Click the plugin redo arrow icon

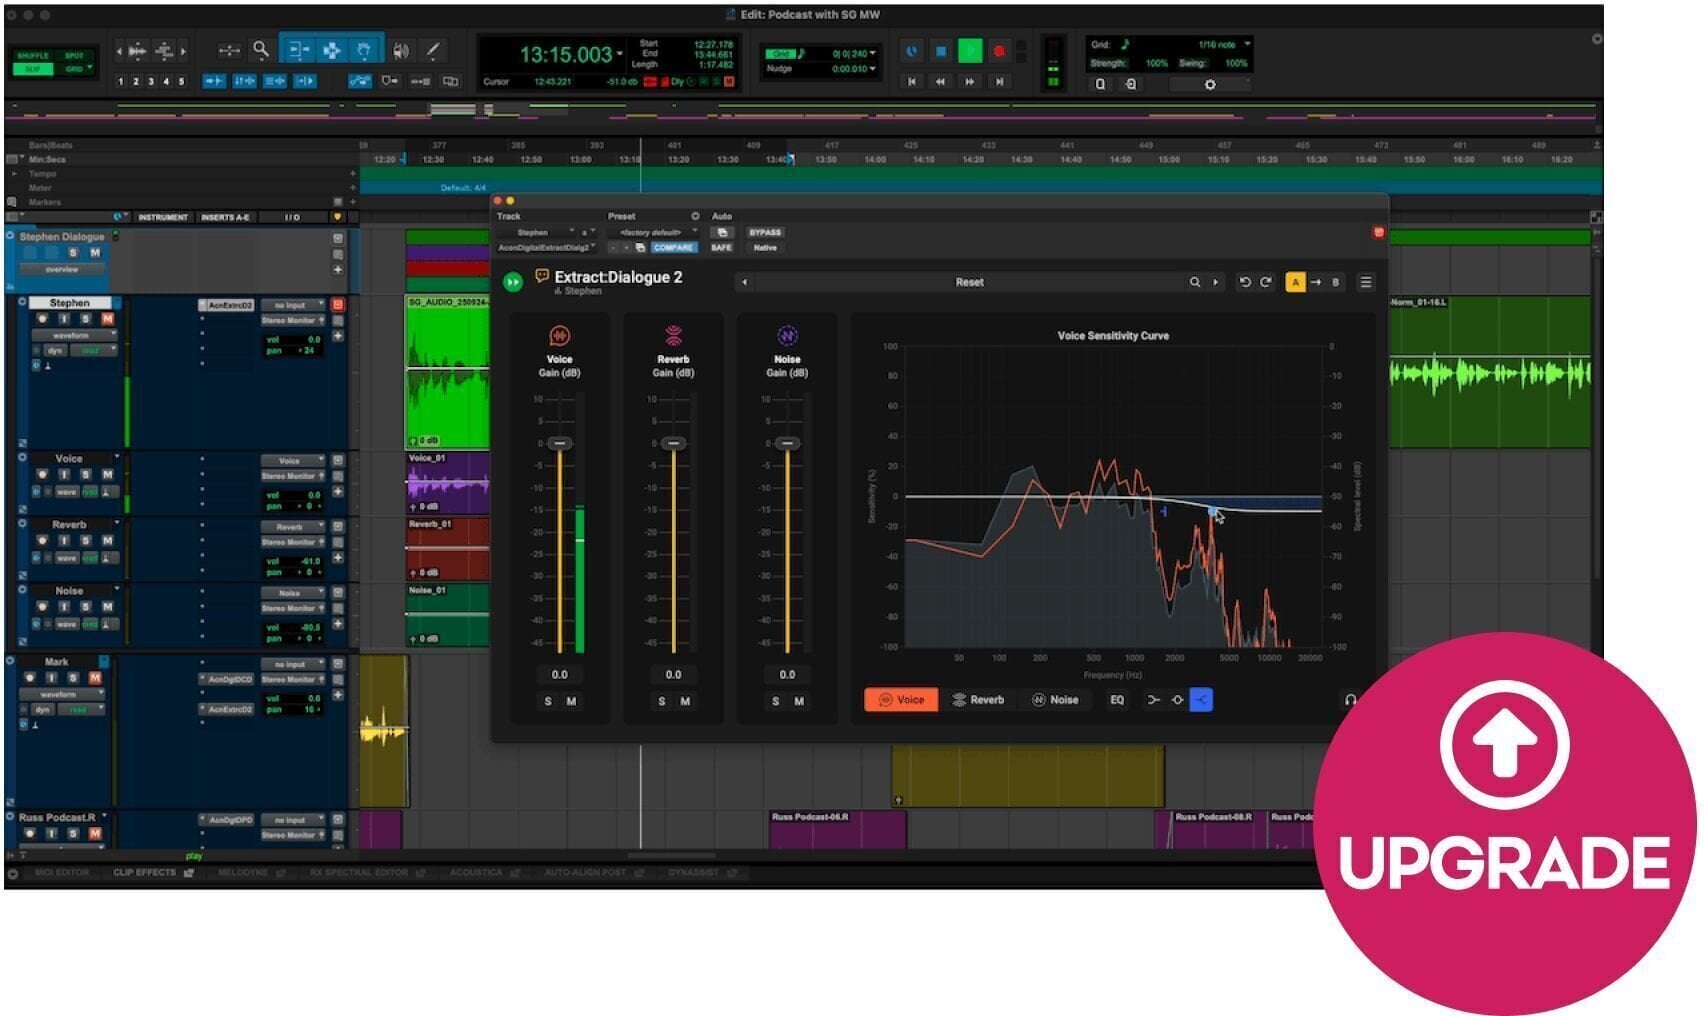[x=1266, y=283]
